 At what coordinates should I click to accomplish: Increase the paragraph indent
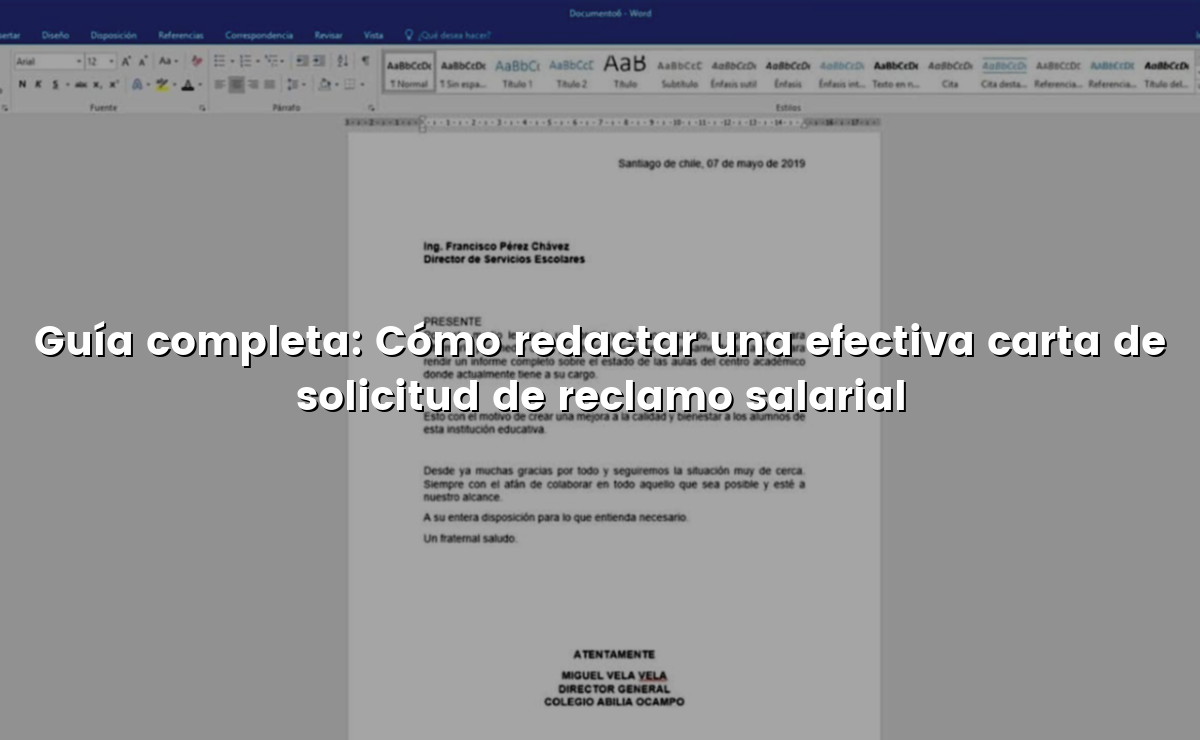pos(319,61)
